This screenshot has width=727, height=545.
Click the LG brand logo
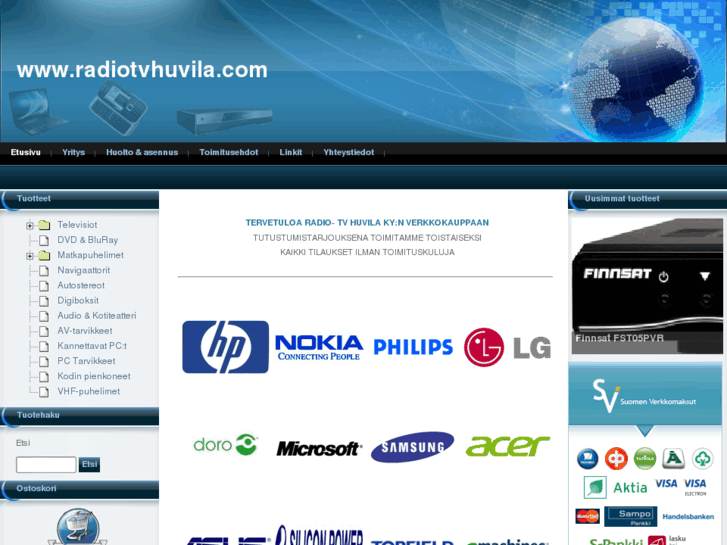pyautogui.click(x=507, y=347)
